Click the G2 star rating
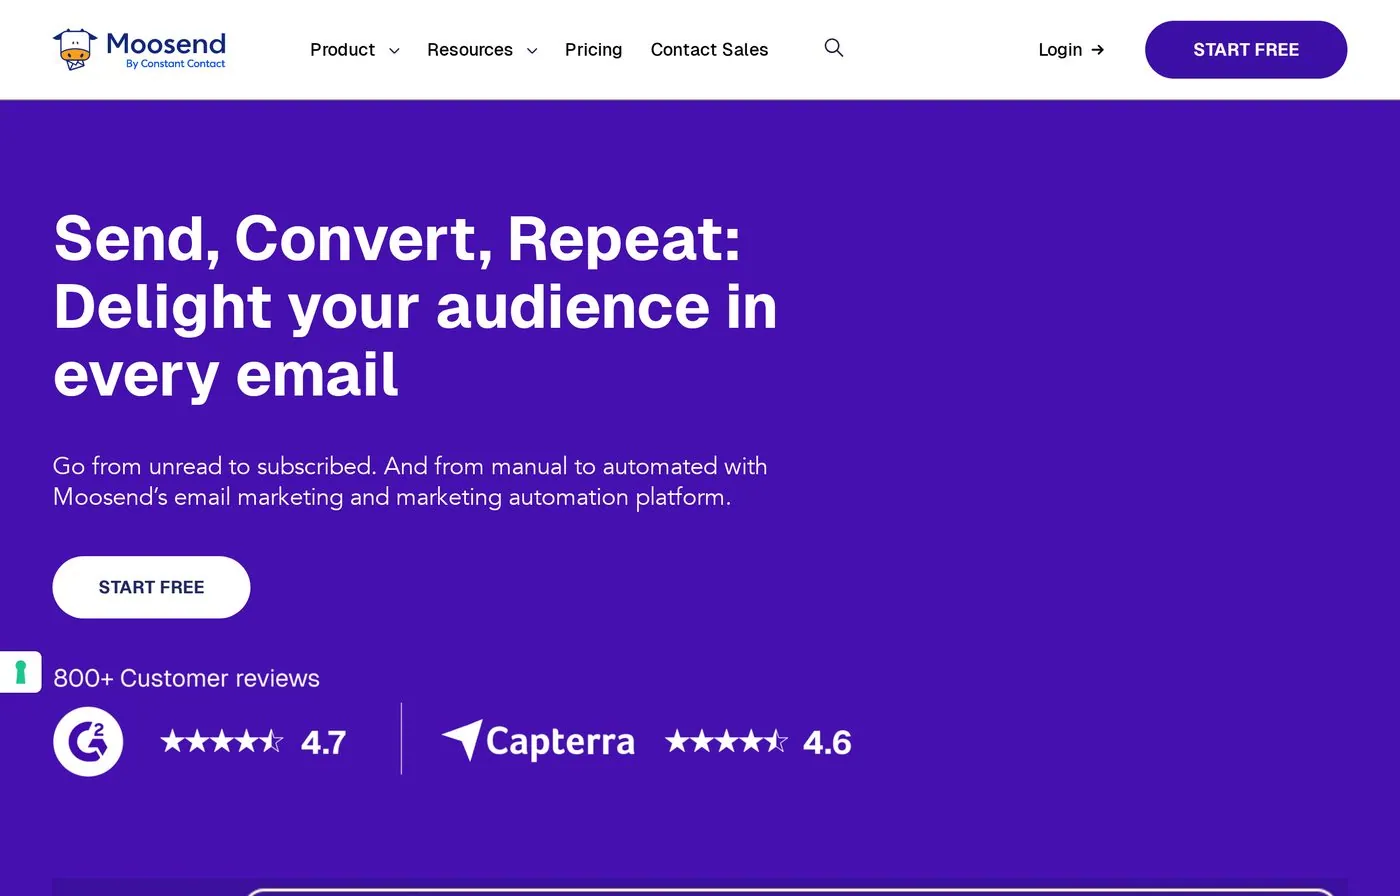Image resolution: width=1400 pixels, height=896 pixels. 222,741
